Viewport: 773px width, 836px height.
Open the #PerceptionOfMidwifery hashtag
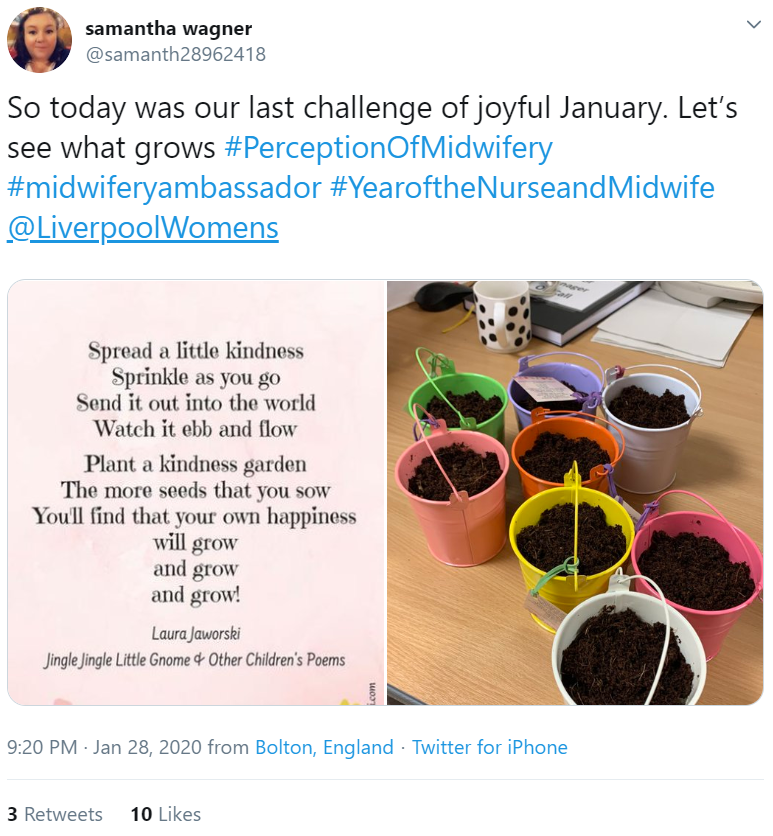click(389, 148)
